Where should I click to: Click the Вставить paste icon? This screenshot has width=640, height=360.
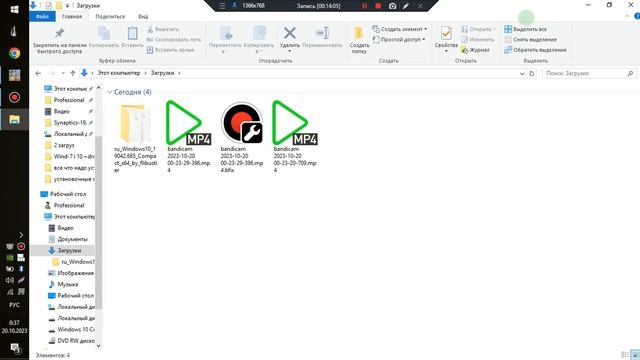coord(132,33)
